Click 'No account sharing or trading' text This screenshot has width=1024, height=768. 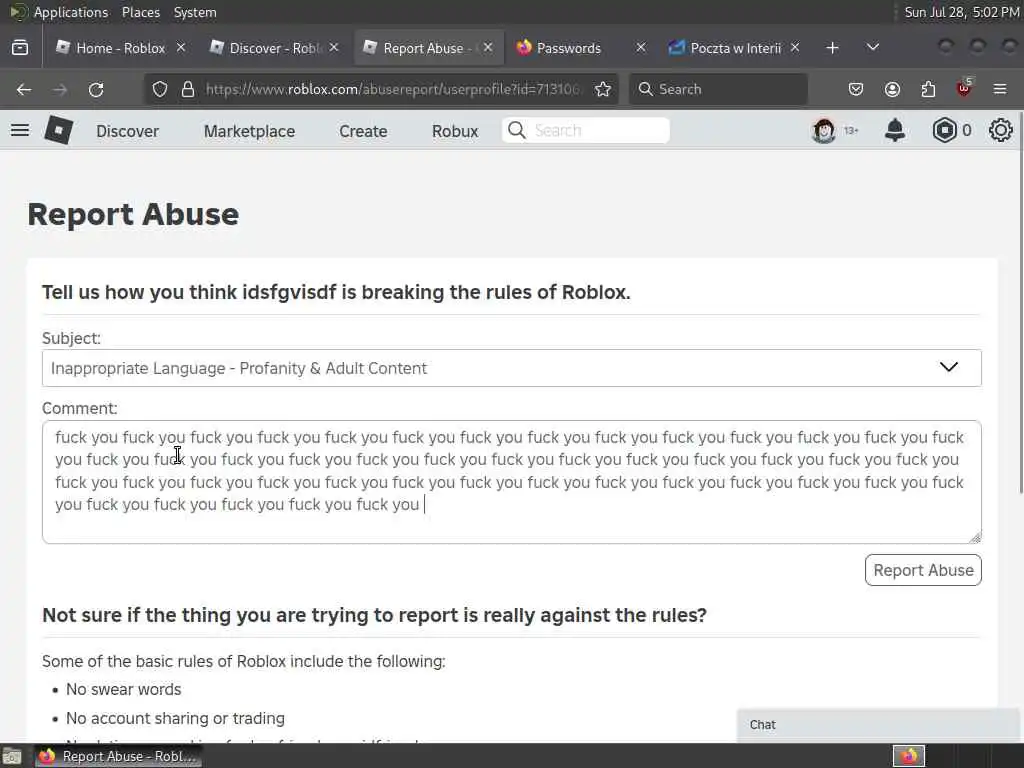175,718
